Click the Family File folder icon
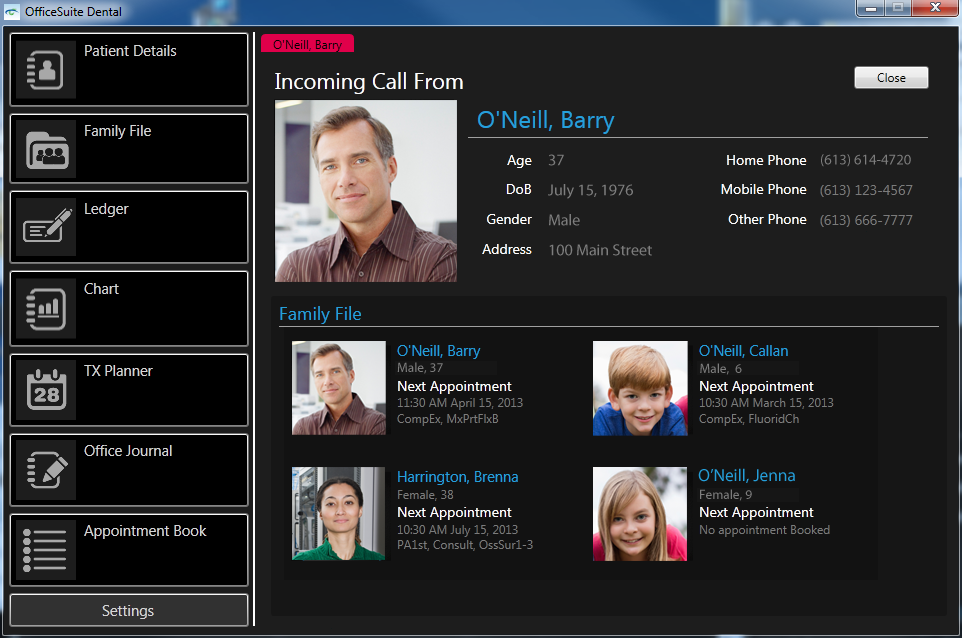This screenshot has height=638, width=962. pyautogui.click(x=47, y=149)
